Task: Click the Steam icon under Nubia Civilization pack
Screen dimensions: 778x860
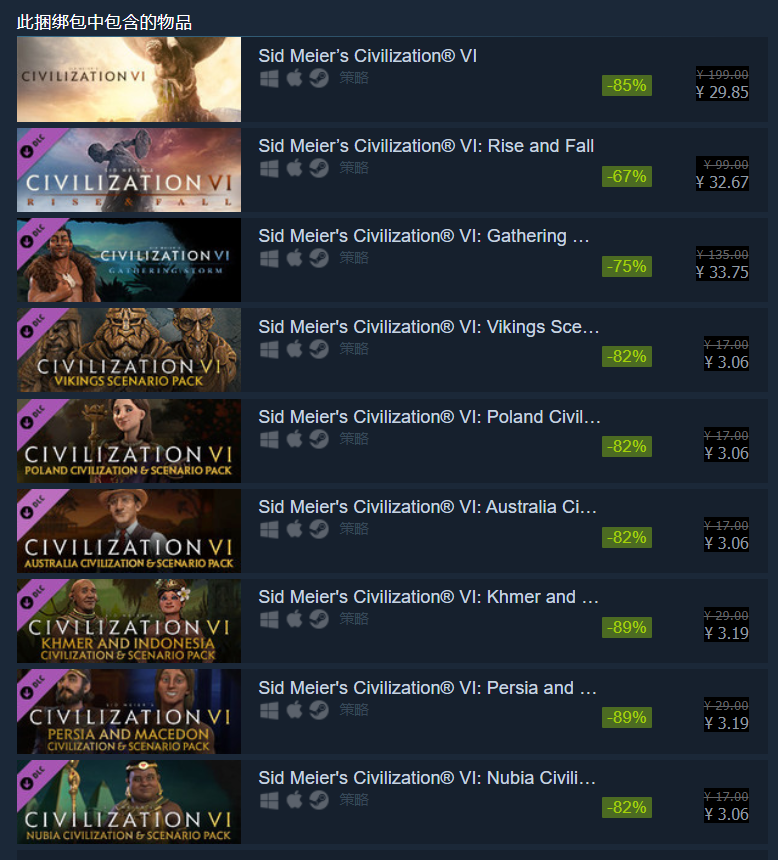Action: pos(319,800)
